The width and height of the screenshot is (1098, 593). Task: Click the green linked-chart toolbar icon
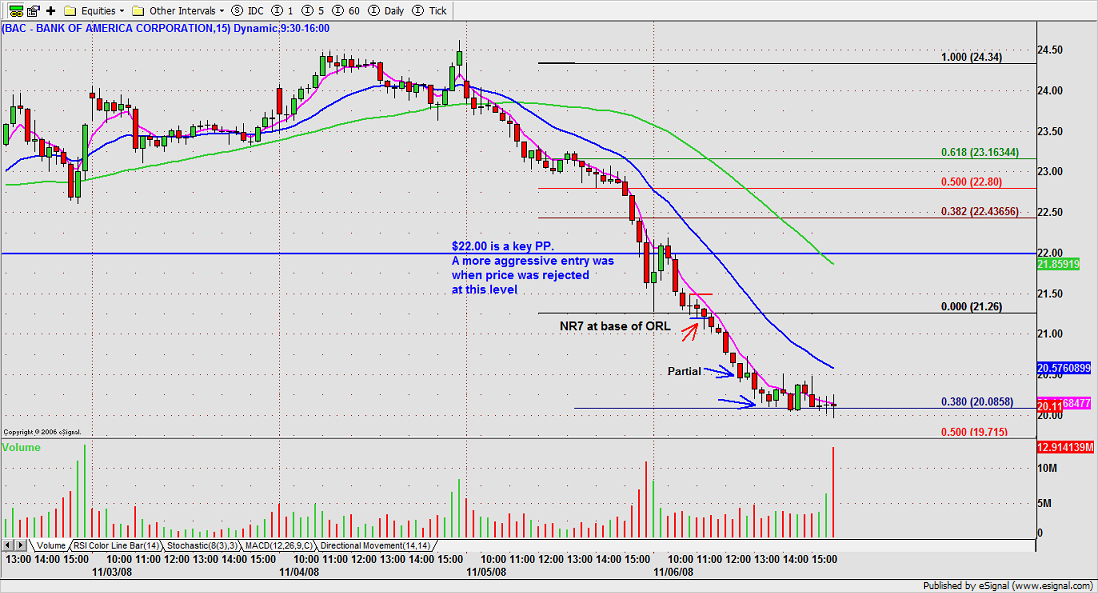(15, 11)
